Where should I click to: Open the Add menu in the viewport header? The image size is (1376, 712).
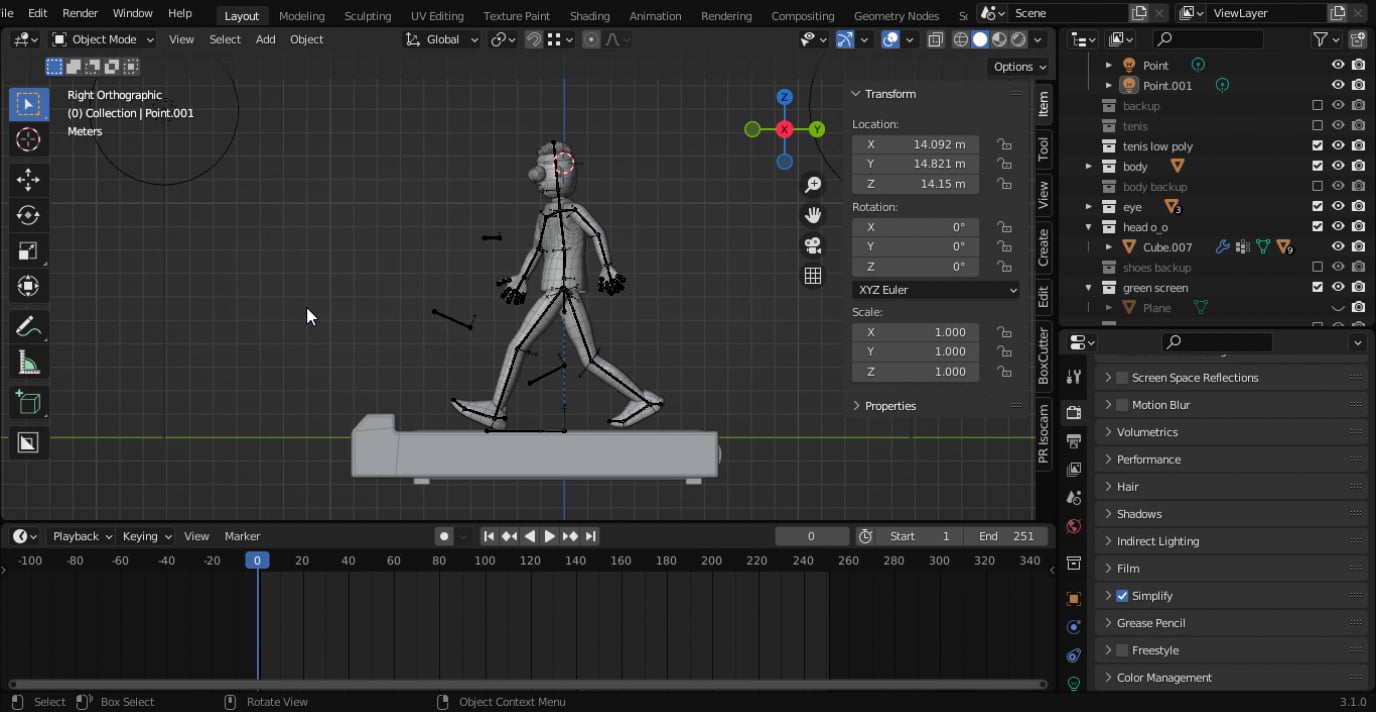click(265, 39)
